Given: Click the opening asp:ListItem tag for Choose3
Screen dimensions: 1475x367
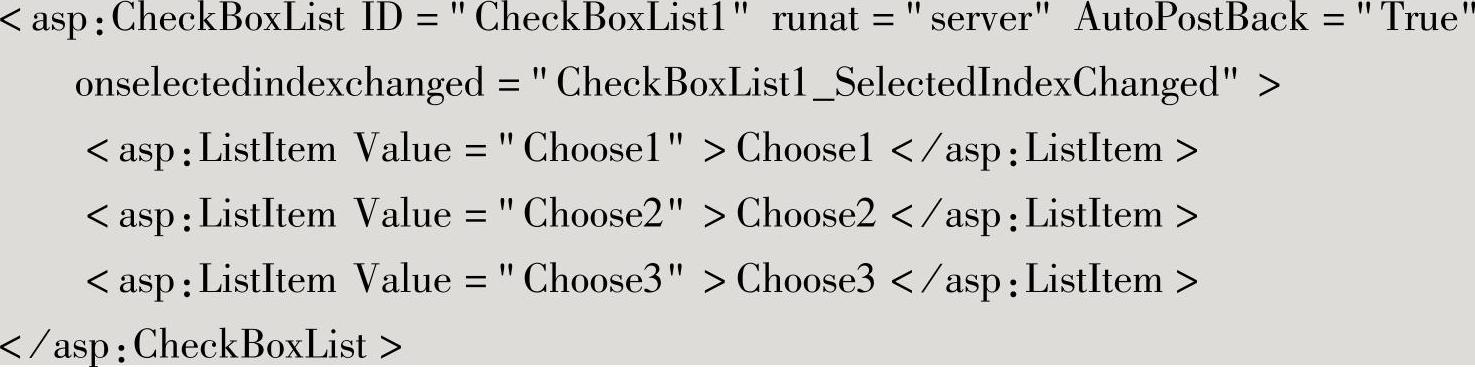Looking at the screenshot, I should (x=212, y=279).
